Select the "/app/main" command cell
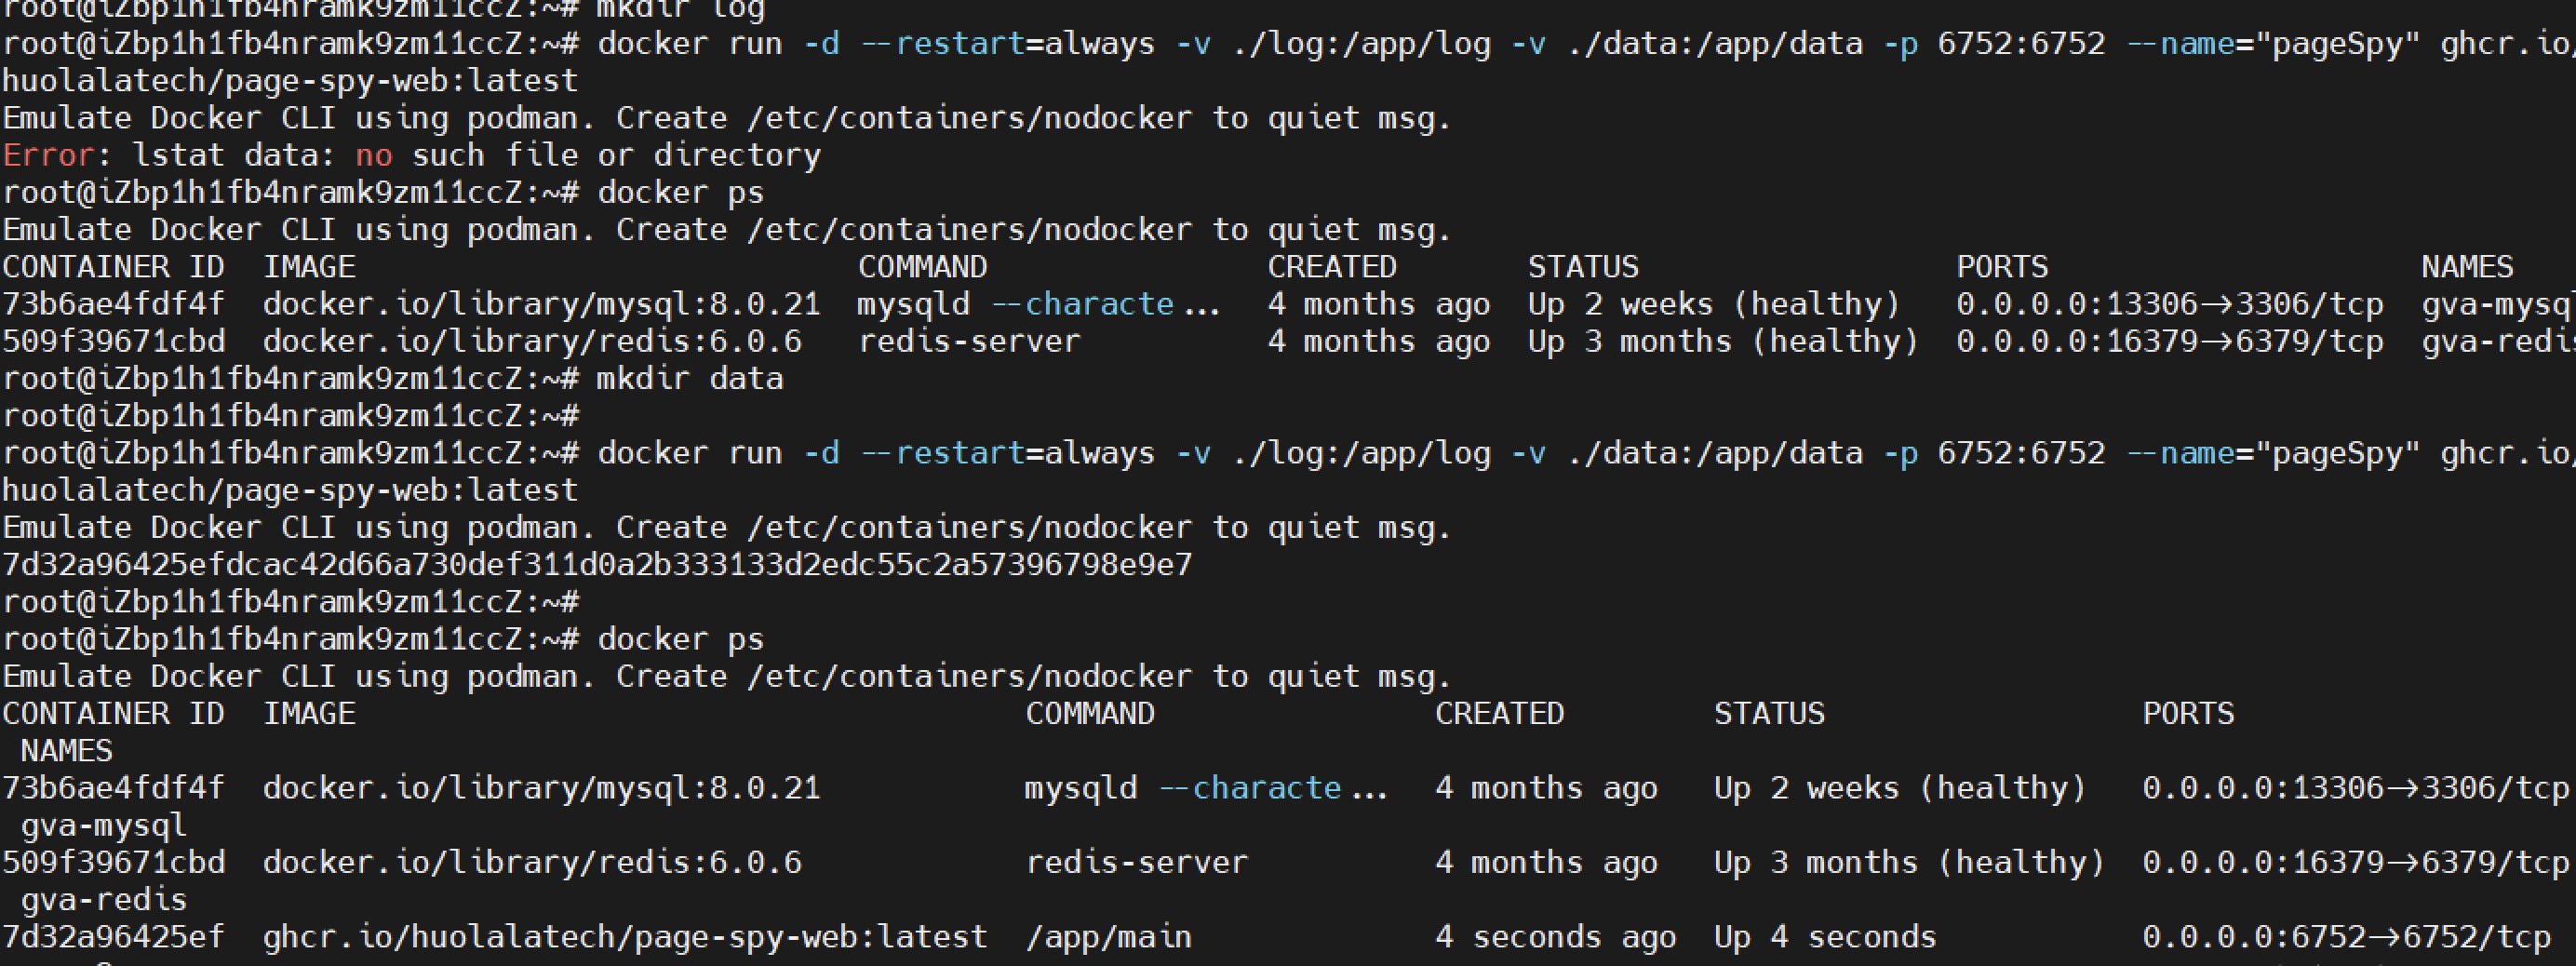Screen dimensions: 2576x966 coord(1108,937)
